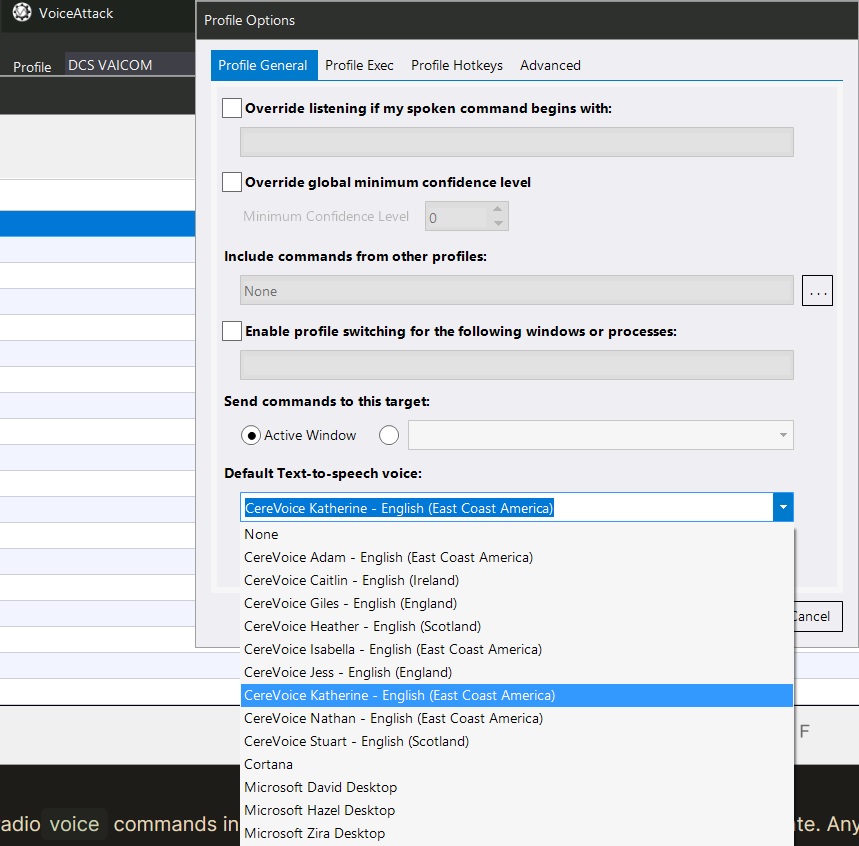Decrease the Minimum Confidence Level spinner
Screen dimensions: 859x846
(x=497, y=223)
